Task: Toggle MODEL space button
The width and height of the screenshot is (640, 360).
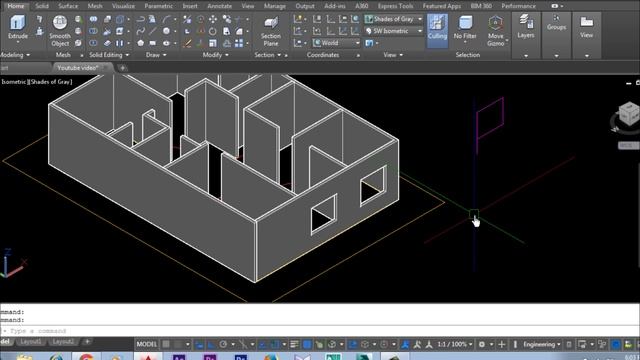Action: coord(147,344)
